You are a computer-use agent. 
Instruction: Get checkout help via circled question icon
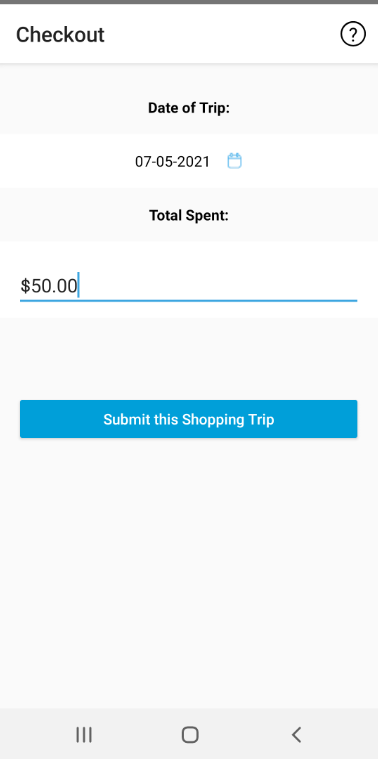[x=352, y=35]
